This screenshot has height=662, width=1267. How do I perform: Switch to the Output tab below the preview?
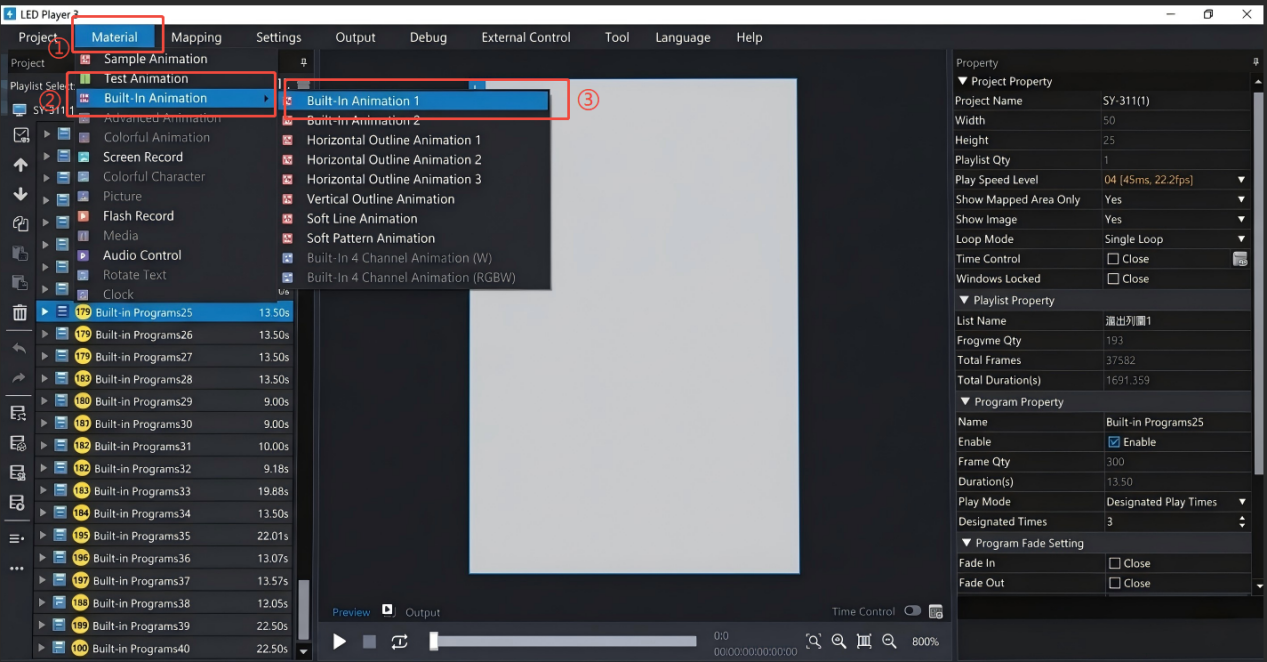(x=422, y=612)
